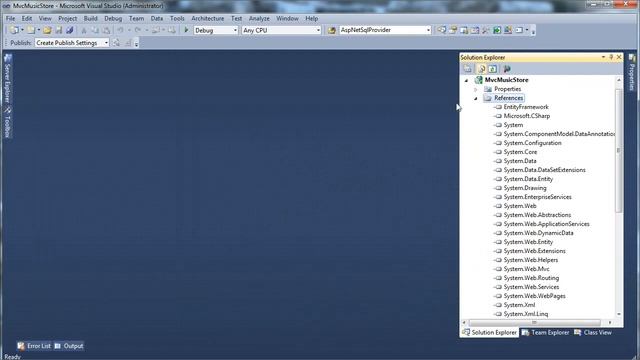Open the Server Explorer side tab

tap(7, 78)
